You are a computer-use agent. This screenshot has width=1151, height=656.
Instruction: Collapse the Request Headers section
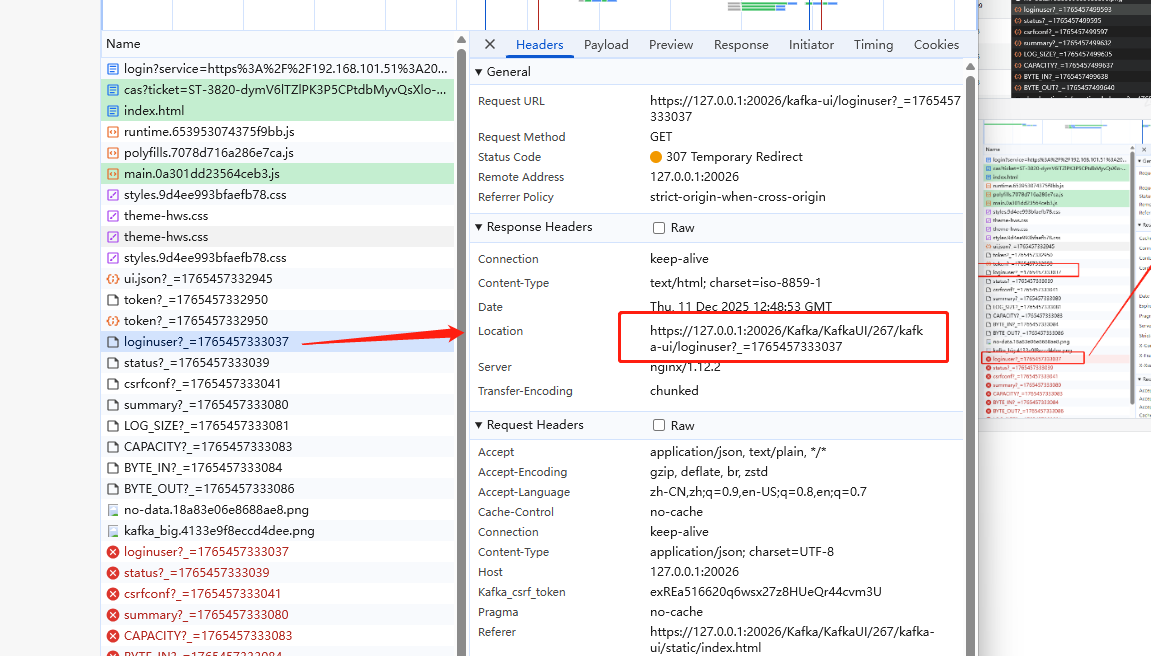479,426
